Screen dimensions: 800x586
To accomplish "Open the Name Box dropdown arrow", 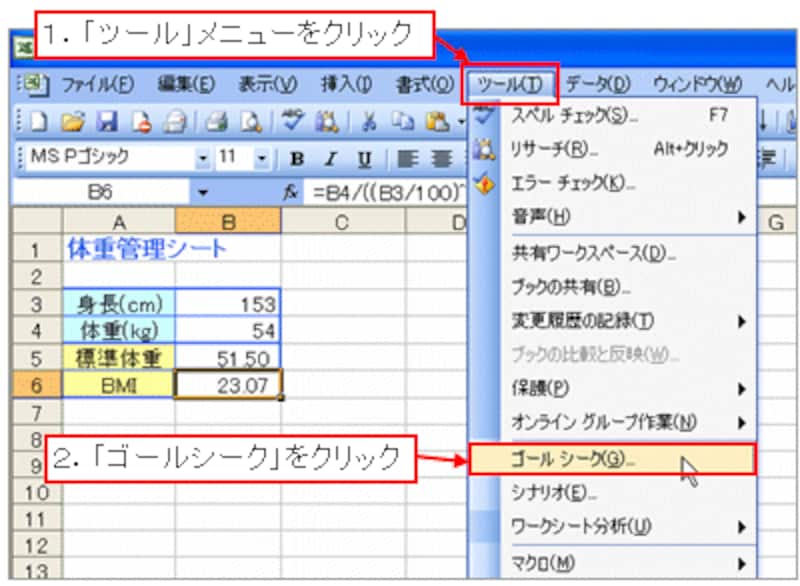I will (x=203, y=192).
